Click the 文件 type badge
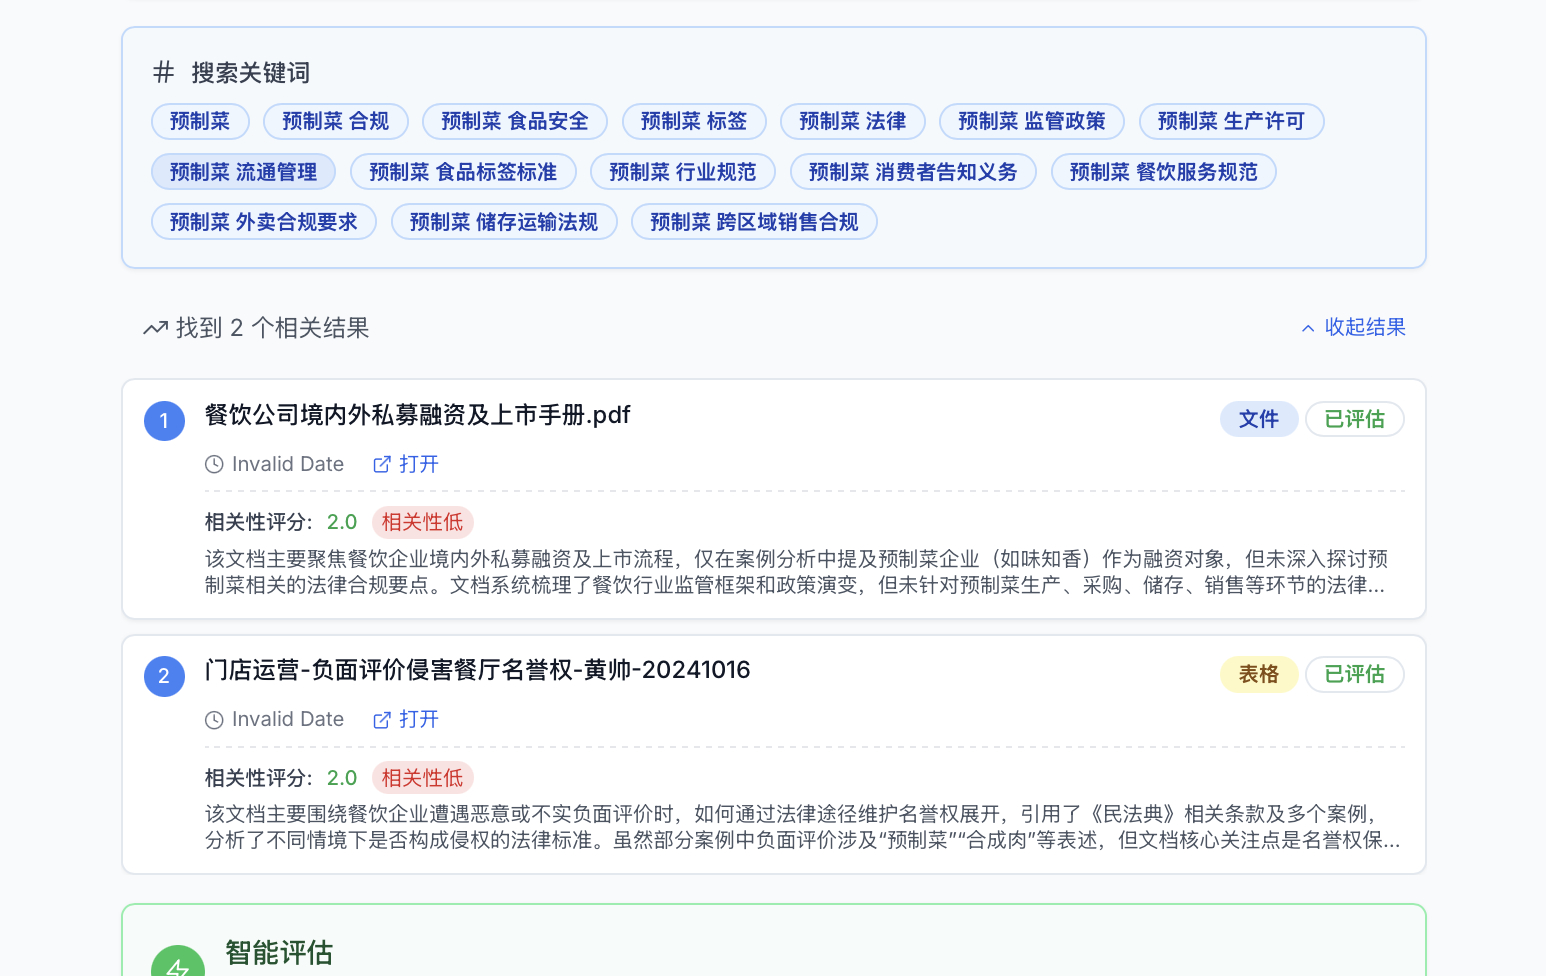 pyautogui.click(x=1258, y=419)
